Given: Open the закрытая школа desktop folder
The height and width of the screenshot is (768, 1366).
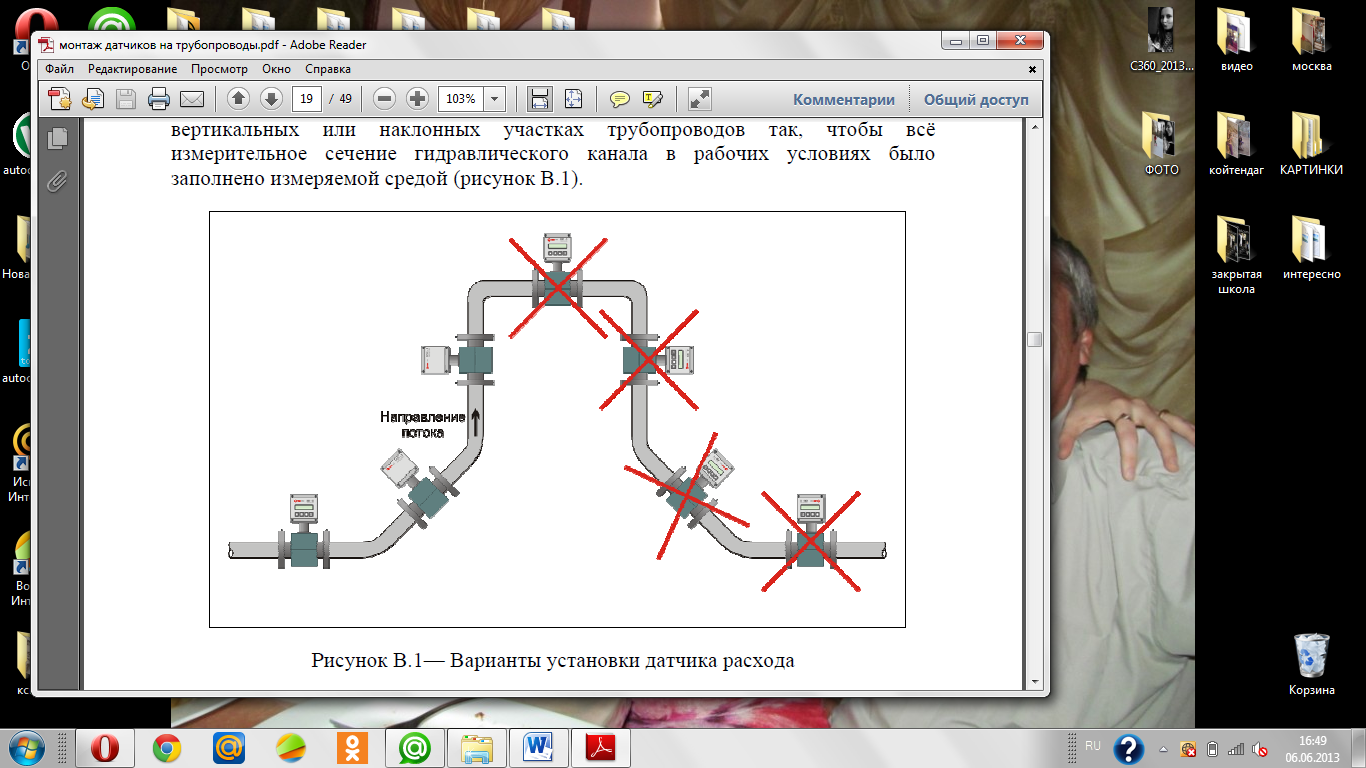Looking at the screenshot, I should click(1236, 254).
